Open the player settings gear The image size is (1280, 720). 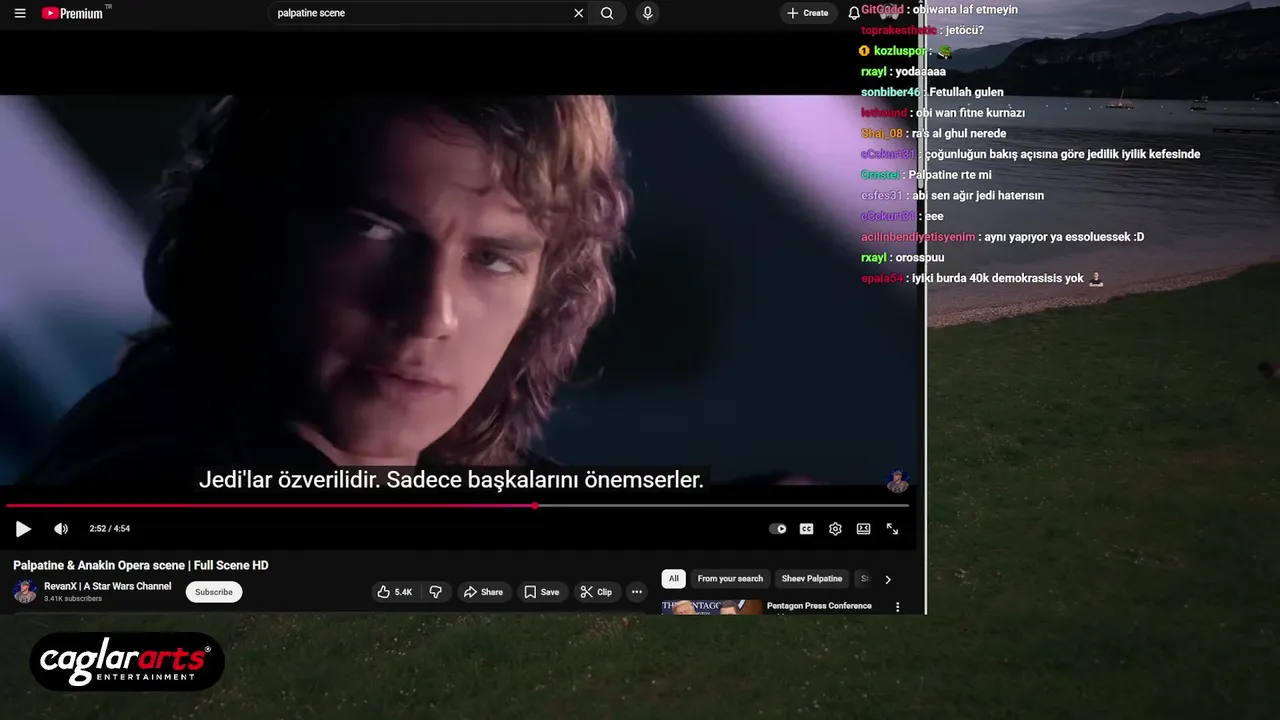pyautogui.click(x=835, y=529)
